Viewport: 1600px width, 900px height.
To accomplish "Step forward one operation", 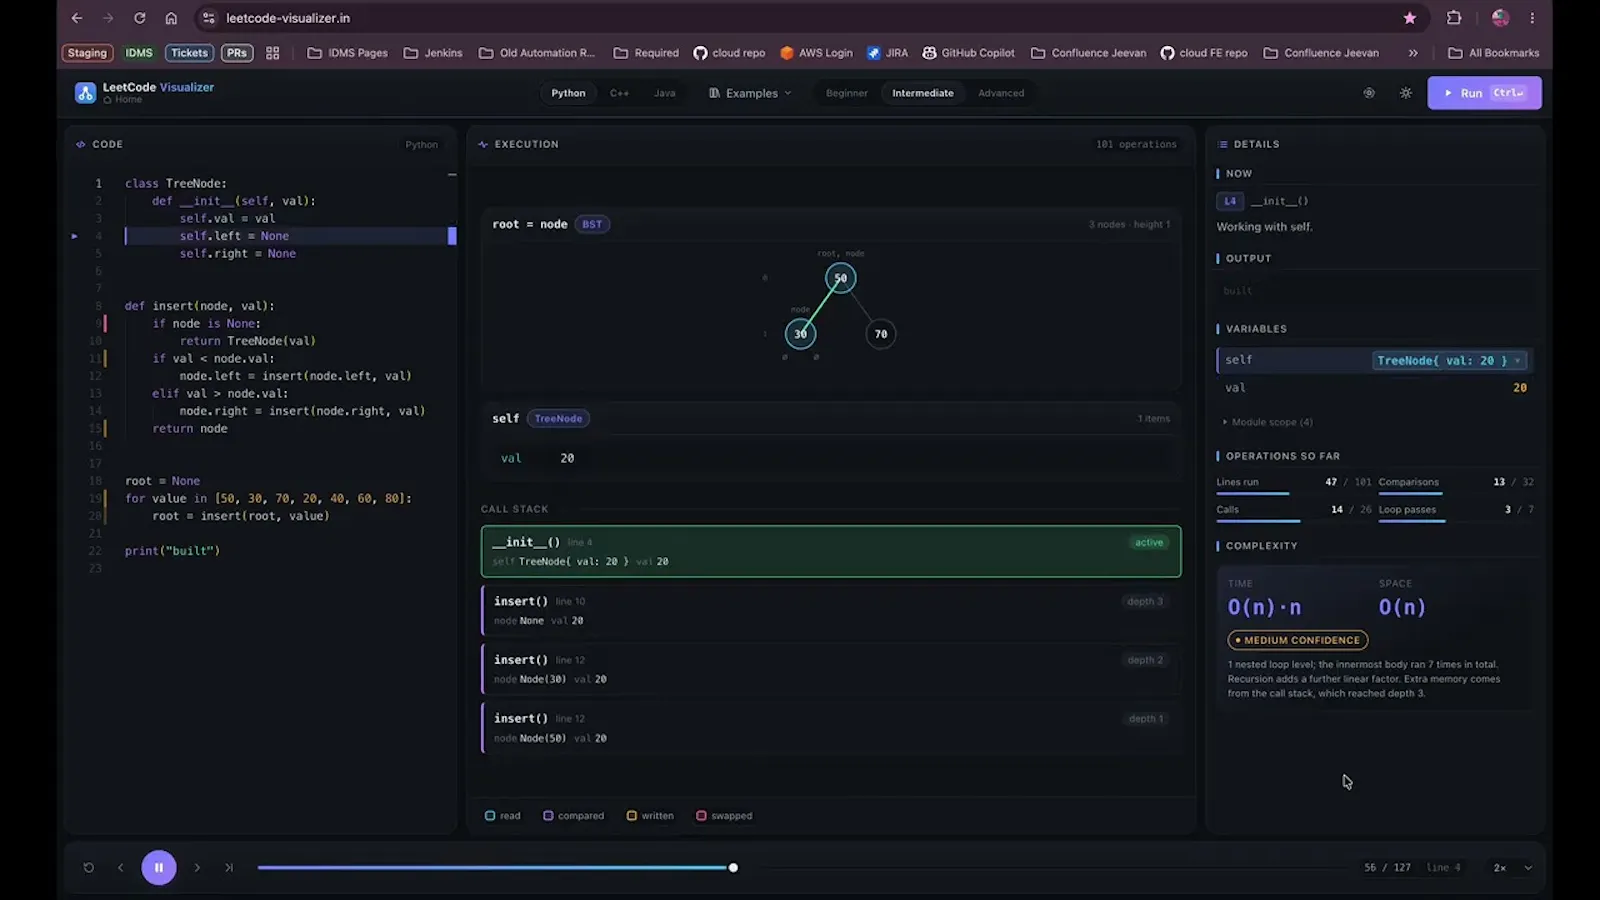I will click(x=197, y=868).
